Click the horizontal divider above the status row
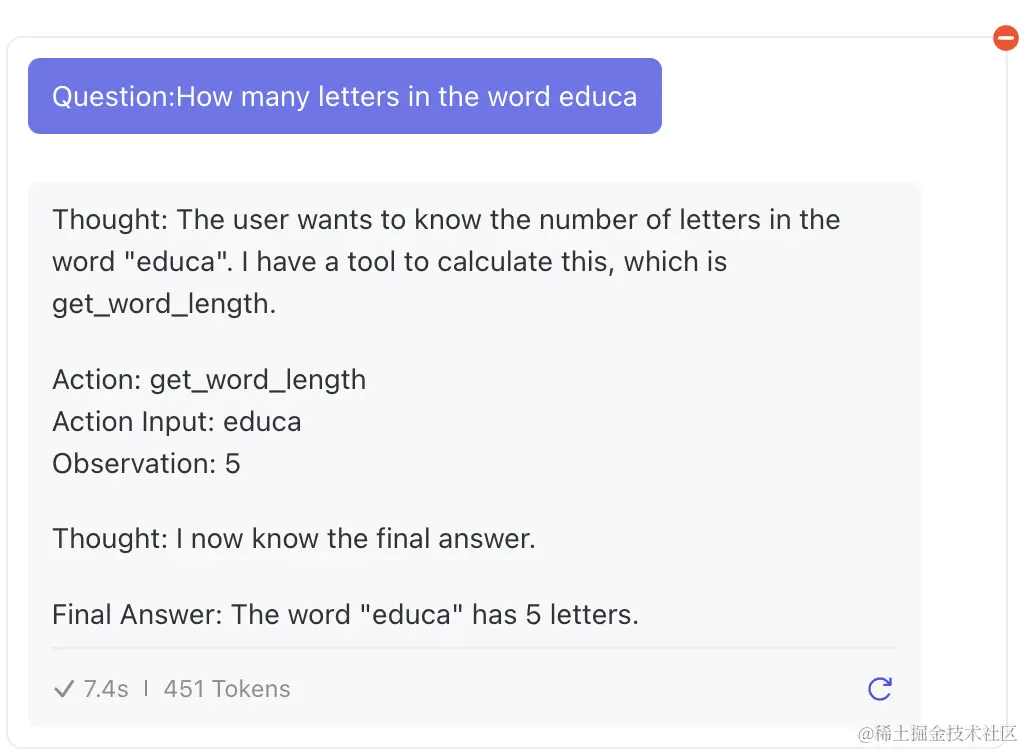 click(475, 648)
